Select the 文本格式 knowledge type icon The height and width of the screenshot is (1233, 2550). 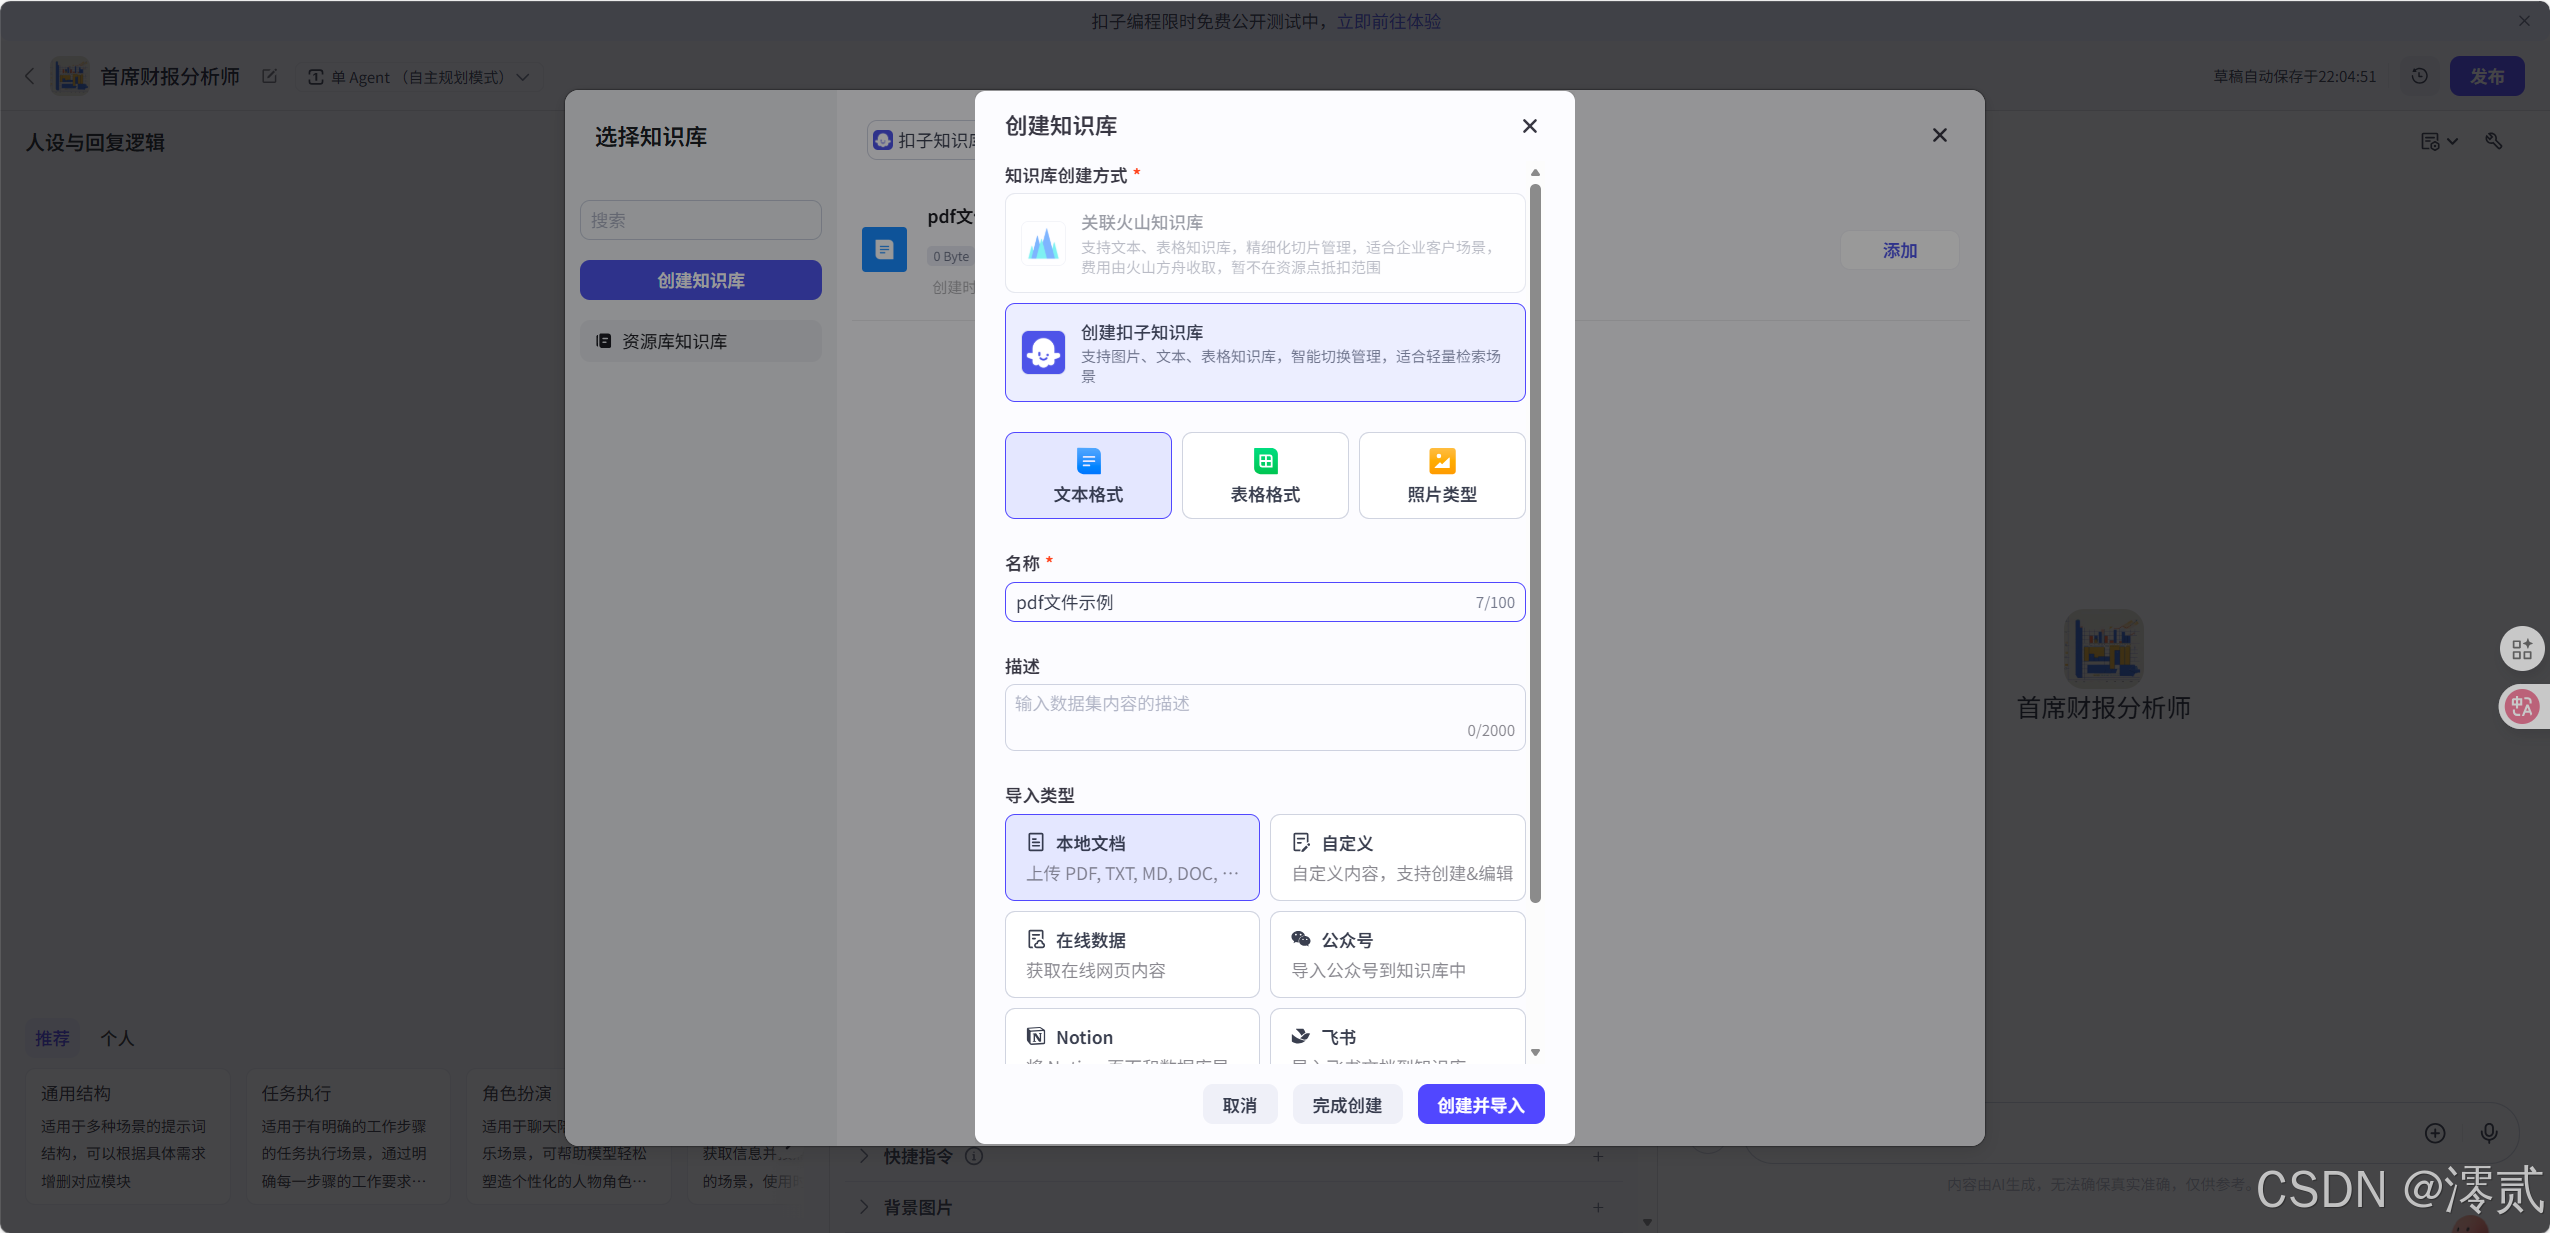(x=1086, y=475)
